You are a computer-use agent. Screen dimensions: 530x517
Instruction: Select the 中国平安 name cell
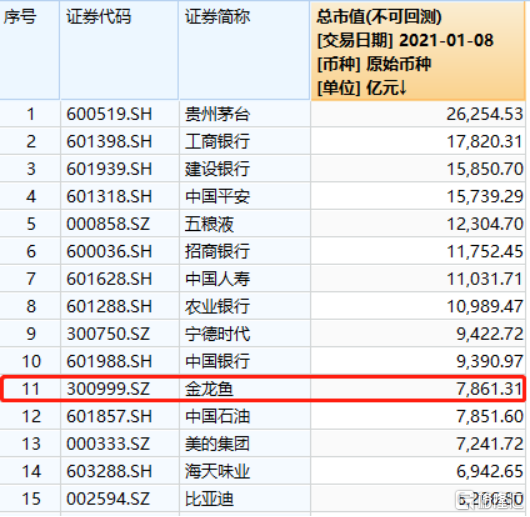pyautogui.click(x=245, y=196)
